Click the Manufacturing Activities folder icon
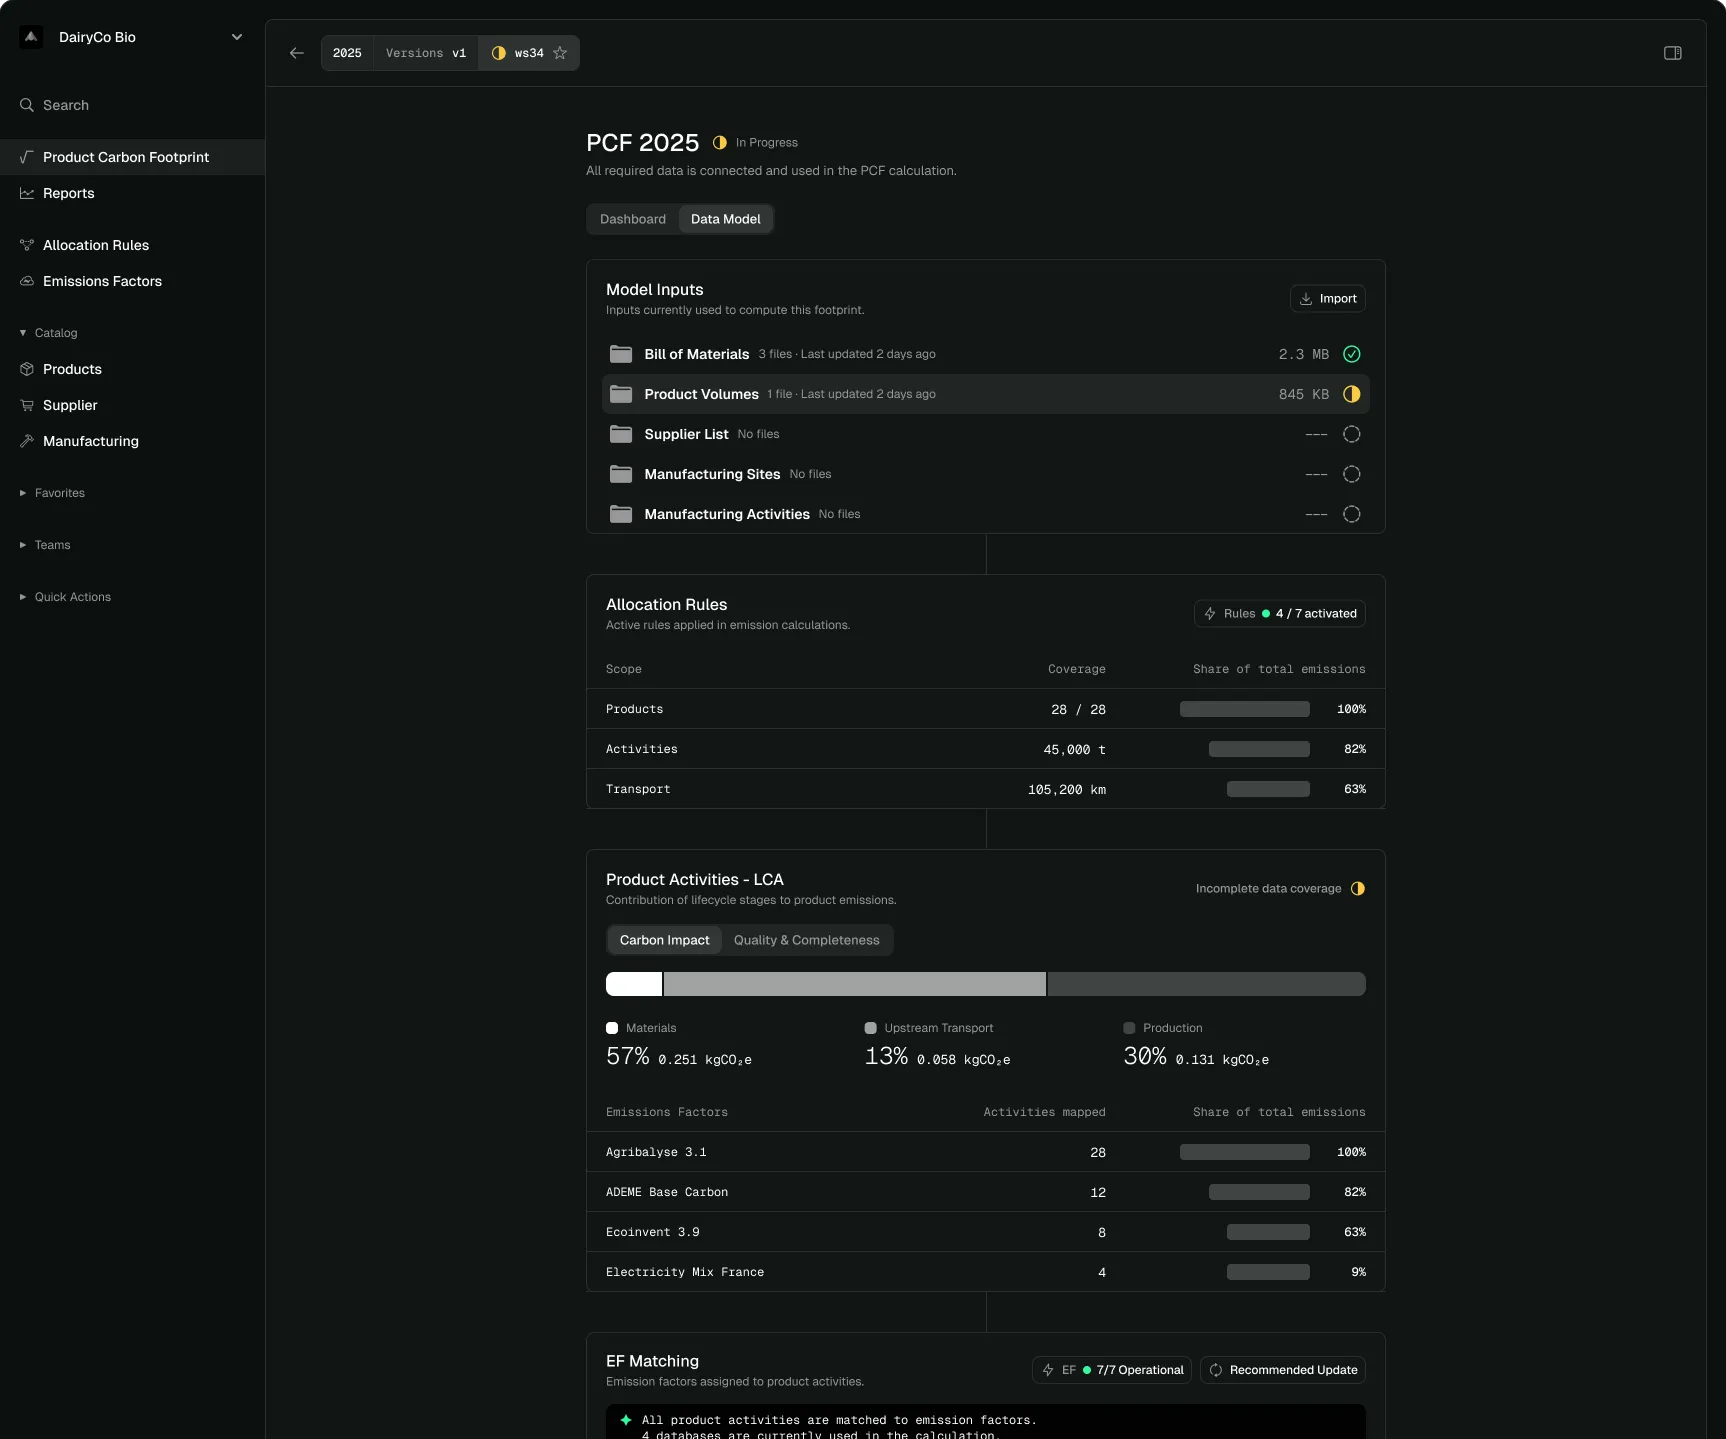This screenshot has height=1439, width=1726. pos(621,514)
